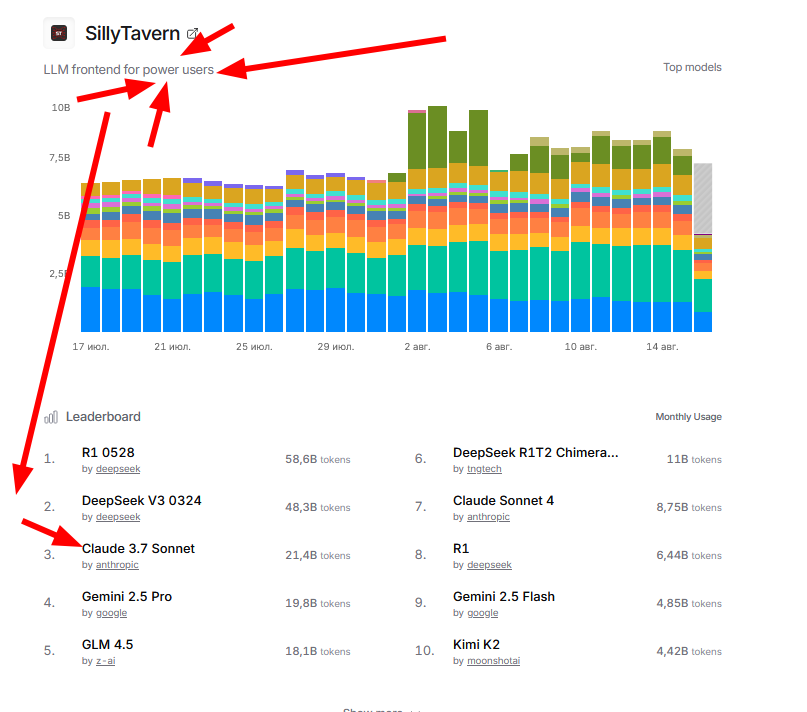Open the z-ai author link
This screenshot has width=807, height=712.
pos(106,661)
